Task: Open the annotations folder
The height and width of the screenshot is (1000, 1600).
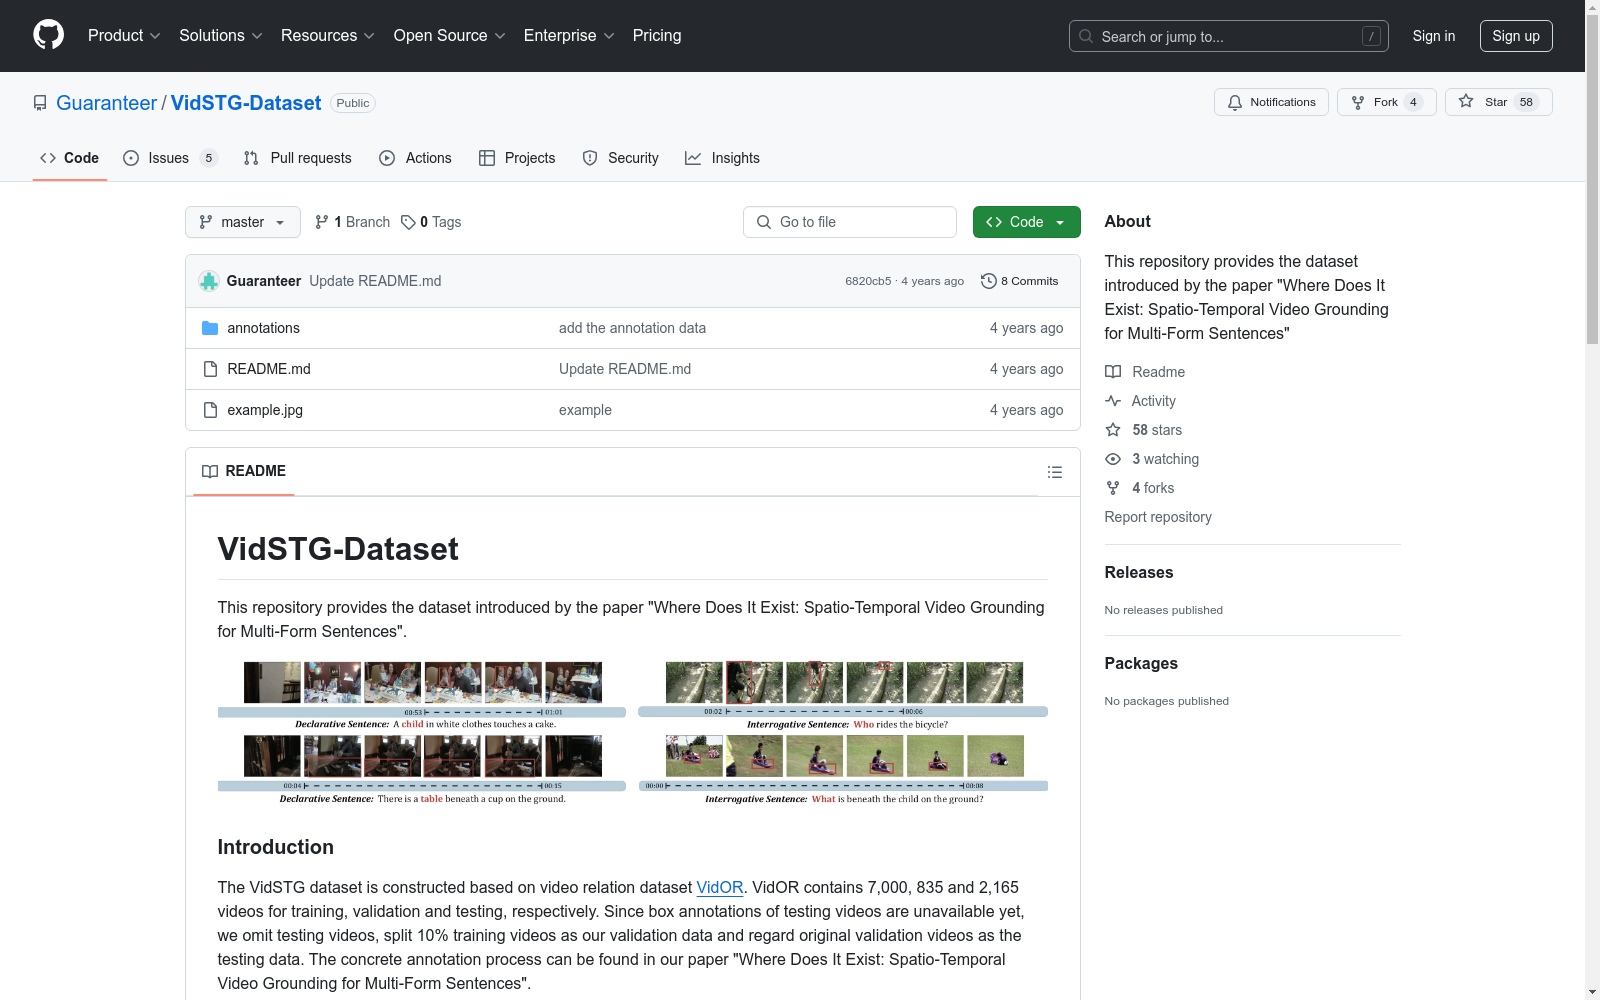Action: [x=263, y=328]
